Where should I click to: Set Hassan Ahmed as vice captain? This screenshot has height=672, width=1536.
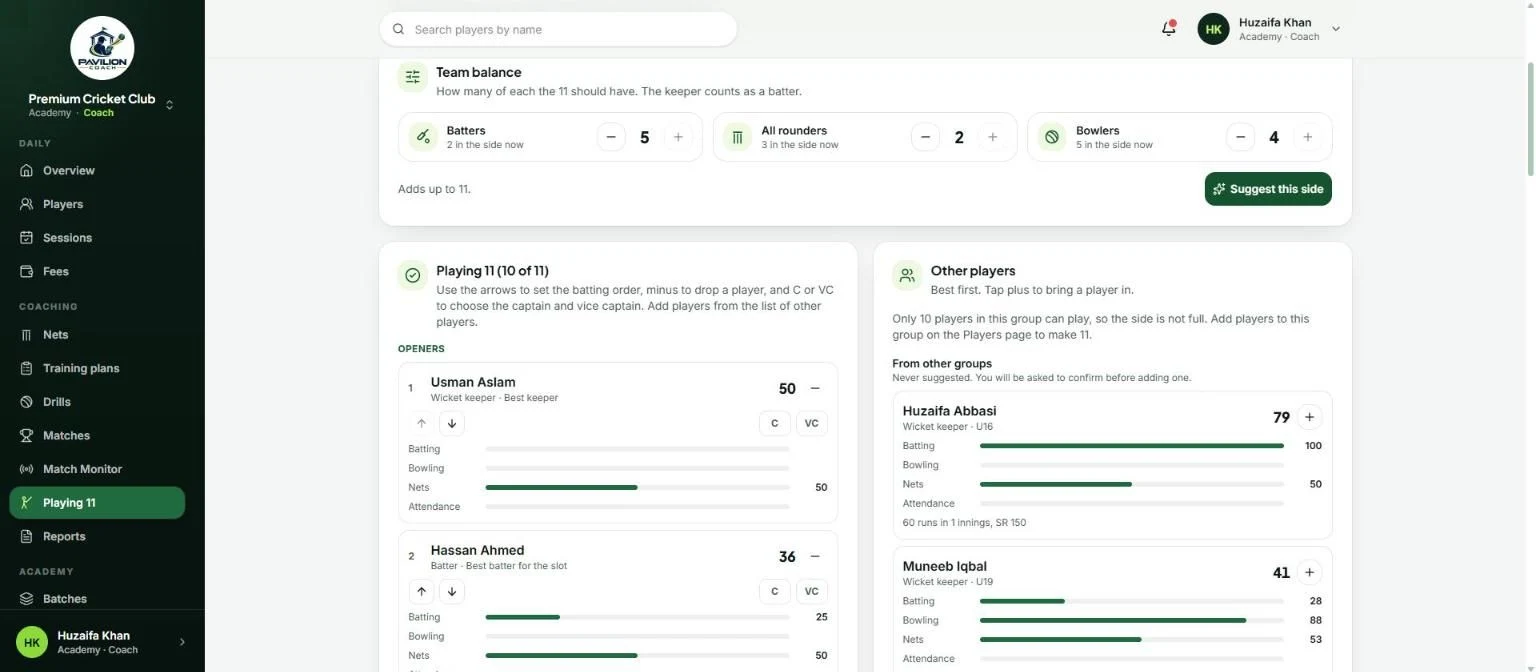coord(811,591)
